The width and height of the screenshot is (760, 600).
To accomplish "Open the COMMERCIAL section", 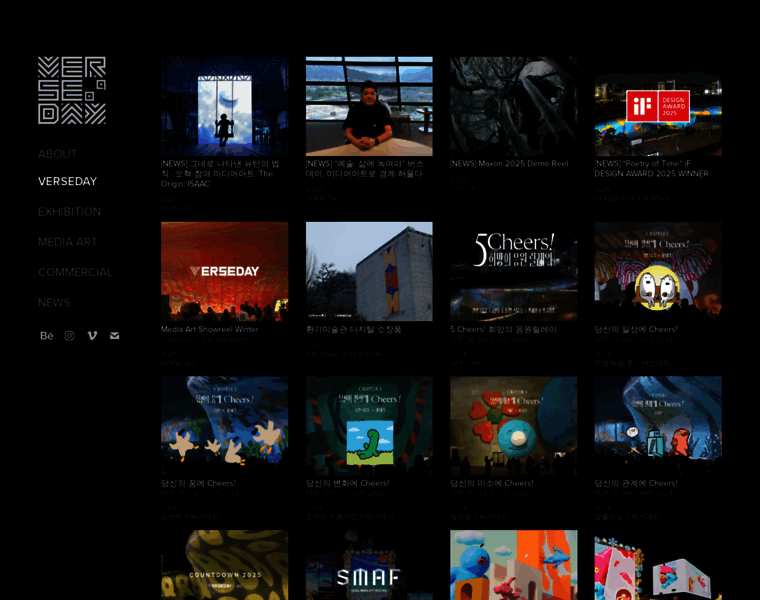I will pos(75,272).
